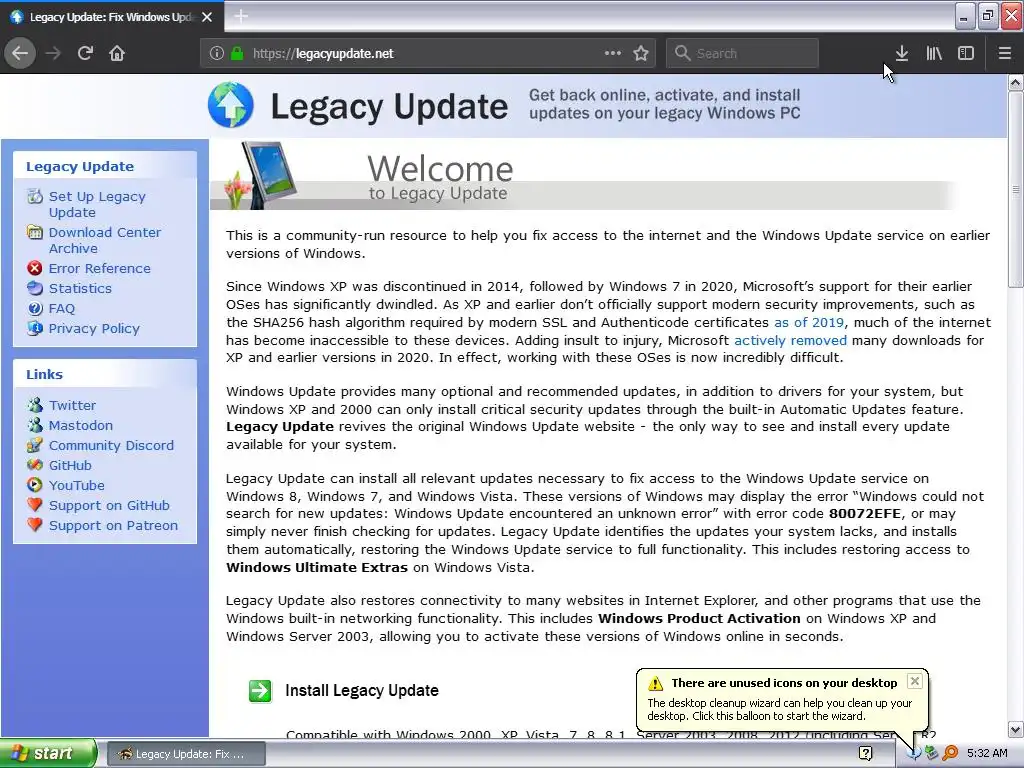Screen dimensions: 1024x768
Task: Click the Statistics sidebar icon
Action: coord(35,288)
